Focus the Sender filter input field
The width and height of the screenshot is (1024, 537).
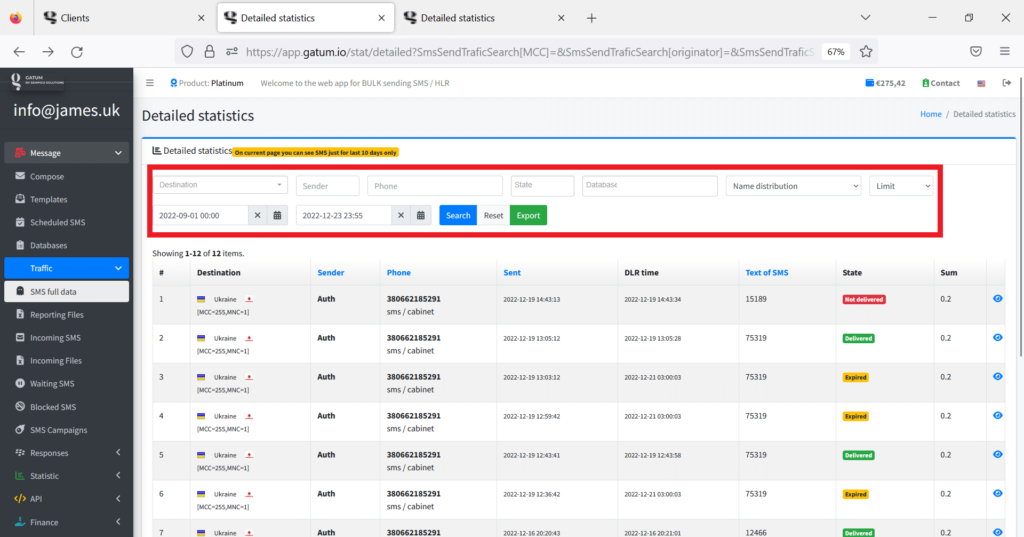[x=327, y=186]
